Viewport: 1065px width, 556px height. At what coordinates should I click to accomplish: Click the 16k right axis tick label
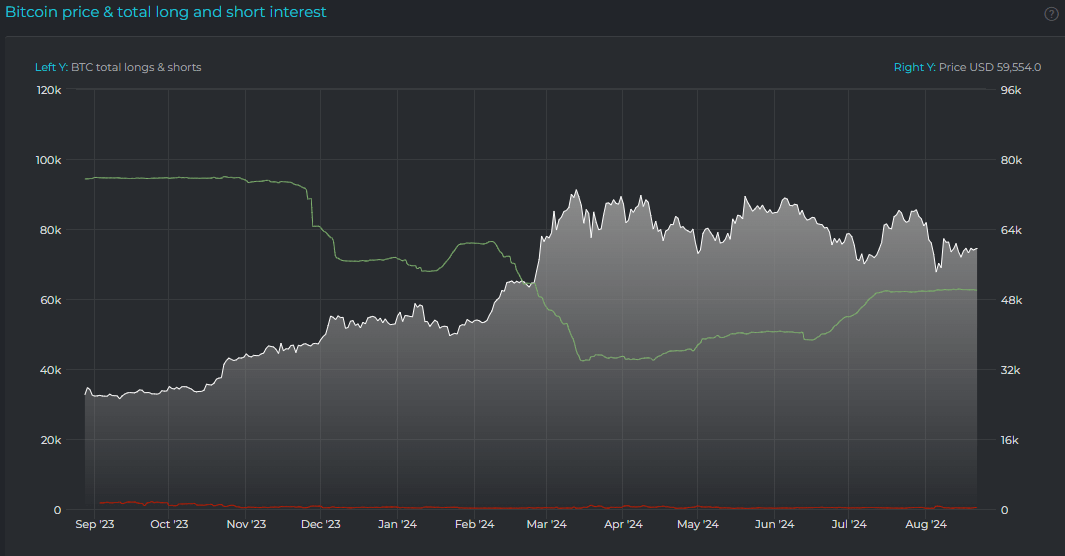tap(1010, 440)
